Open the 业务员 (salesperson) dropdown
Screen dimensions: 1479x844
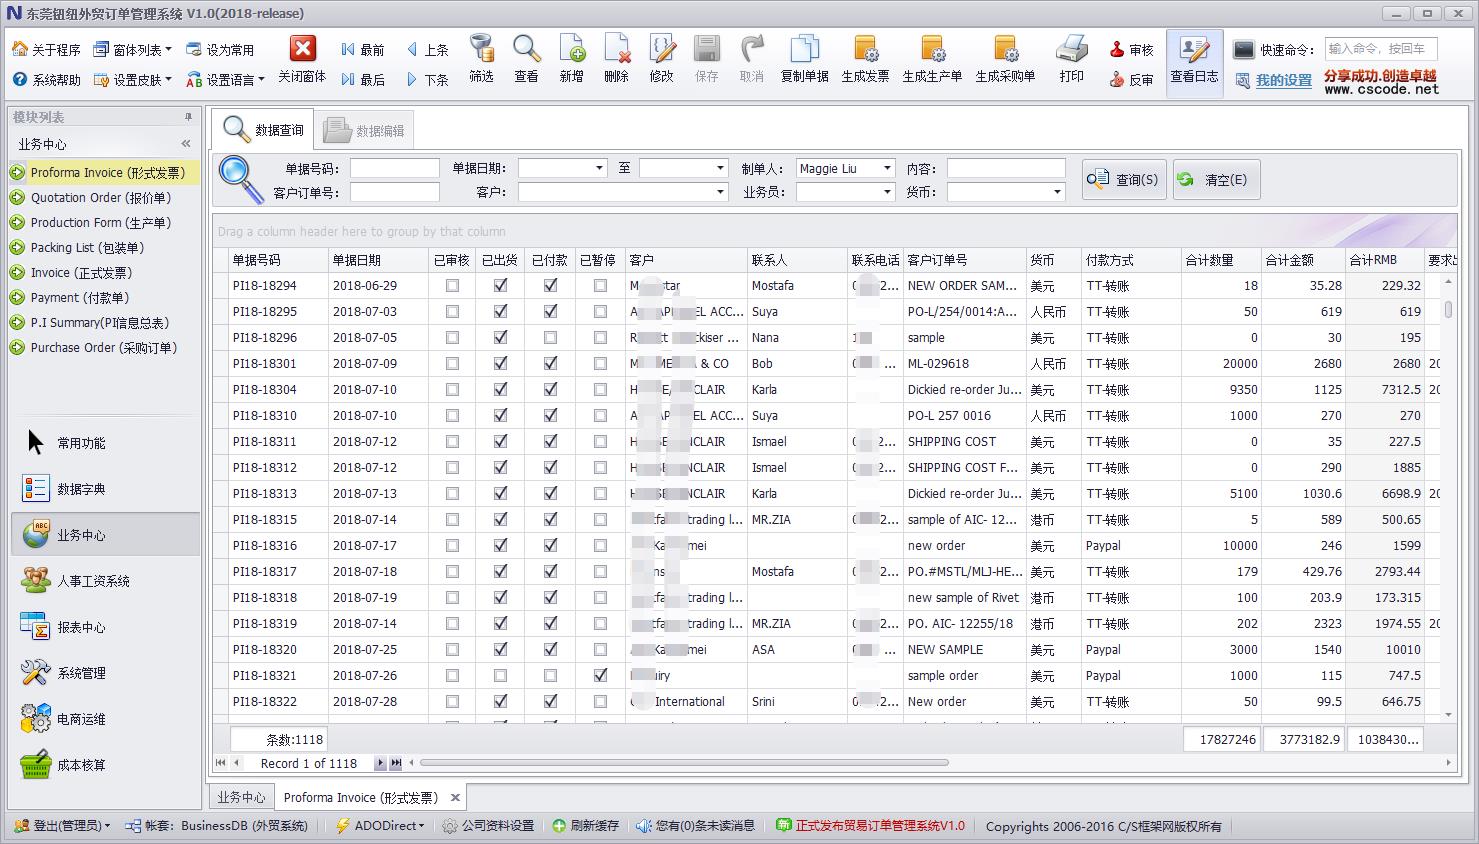click(x=886, y=192)
